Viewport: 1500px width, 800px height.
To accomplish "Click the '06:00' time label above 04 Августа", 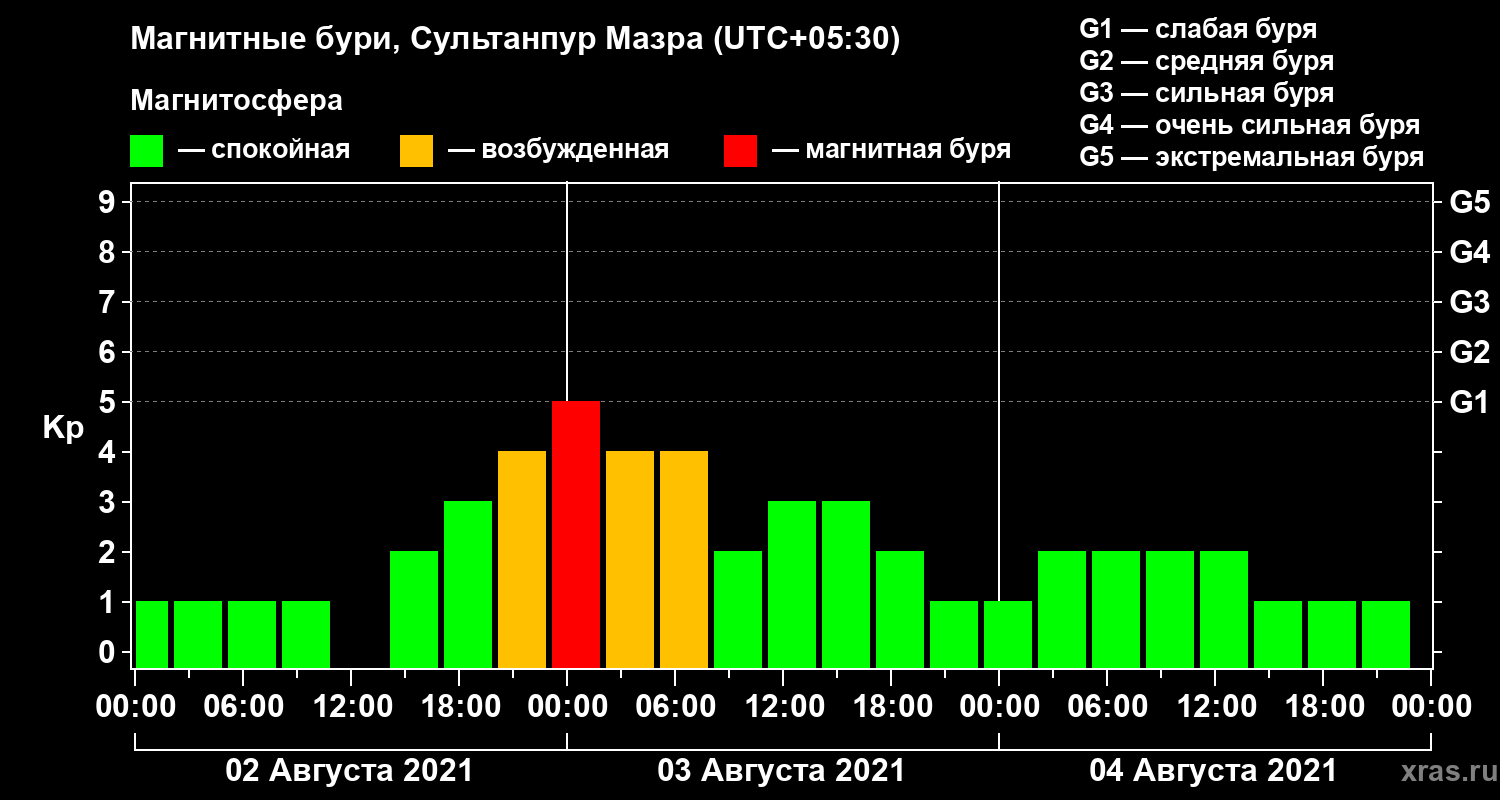I will (x=1107, y=706).
